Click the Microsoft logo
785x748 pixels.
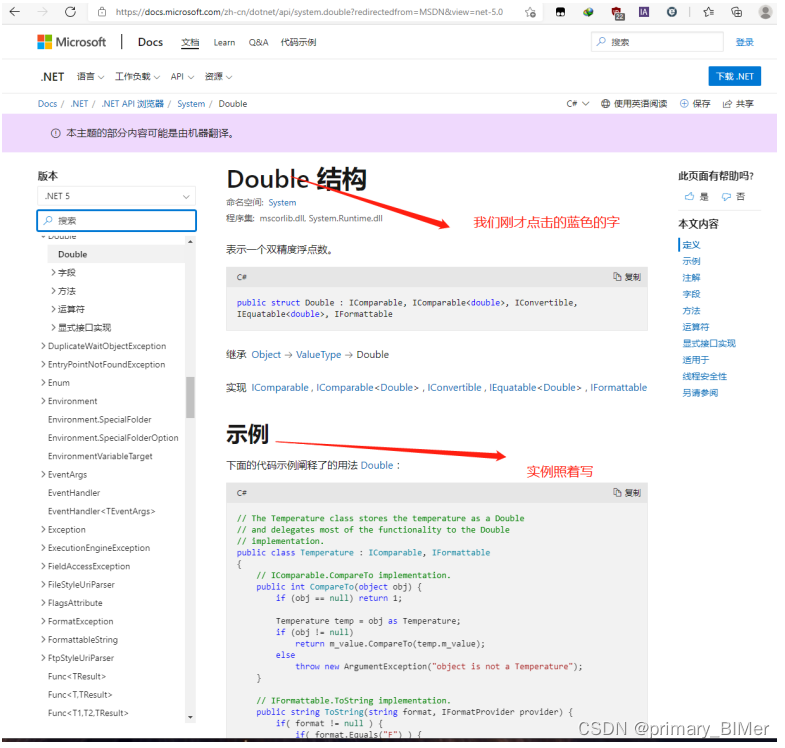[72, 42]
